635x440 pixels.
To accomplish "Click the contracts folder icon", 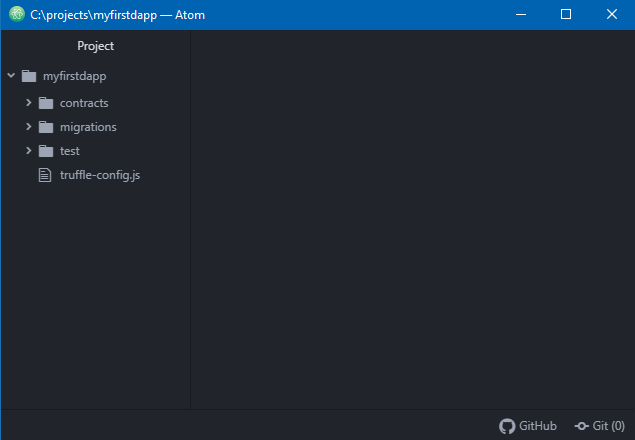I will click(x=46, y=103).
